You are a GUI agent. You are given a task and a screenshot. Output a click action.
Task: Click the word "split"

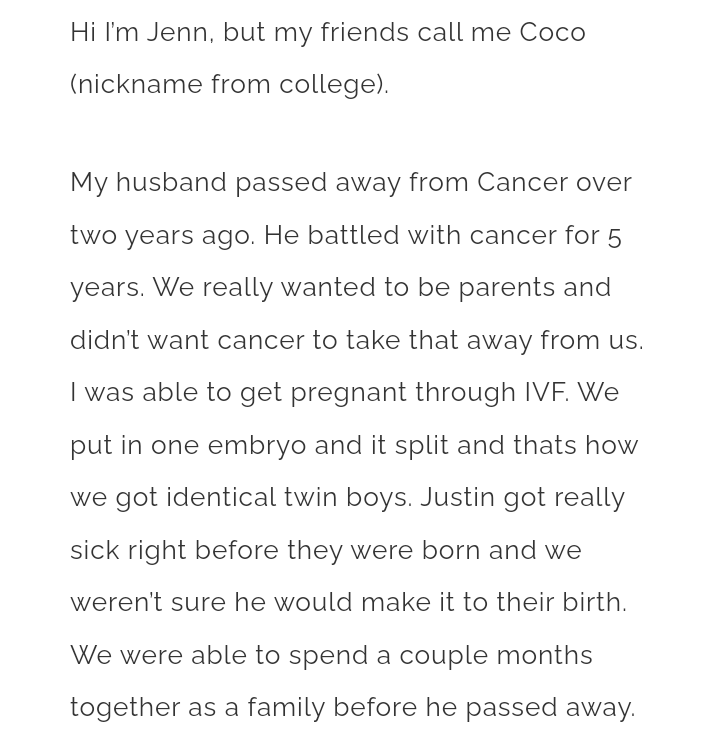point(421,445)
